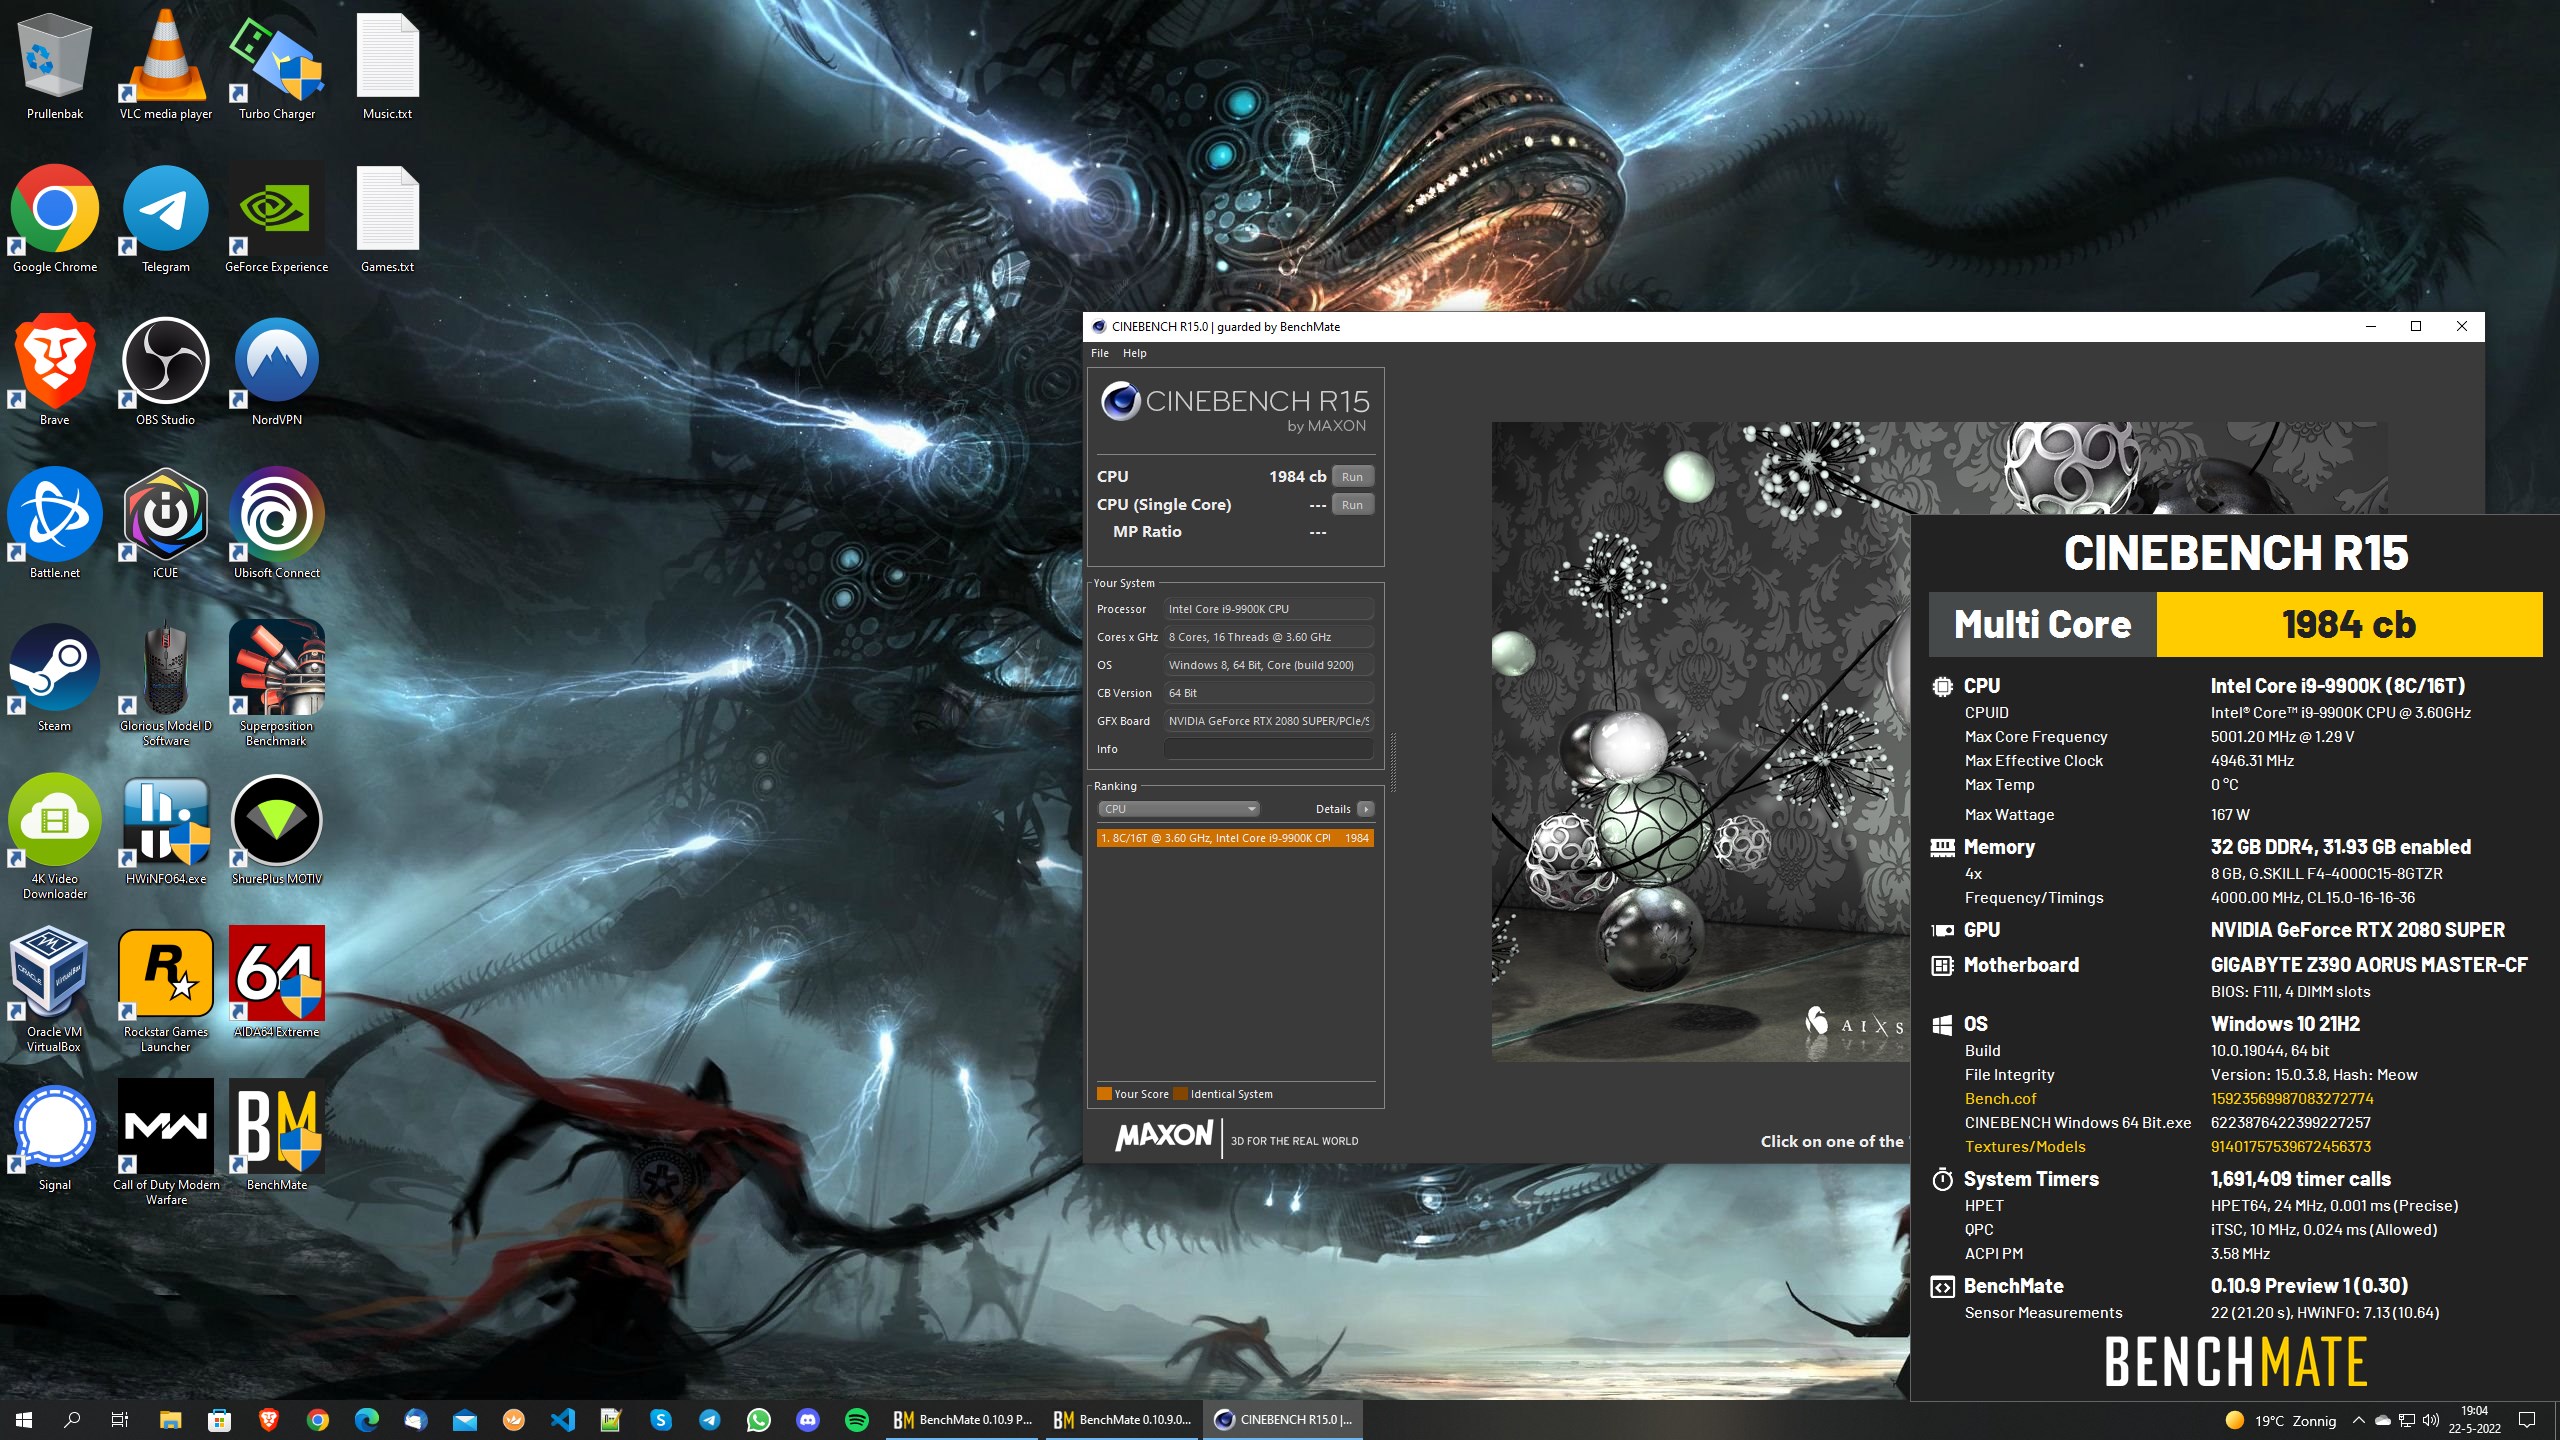
Task: Click the OS Windows icon in BenchMate panel
Action: [1942, 1024]
